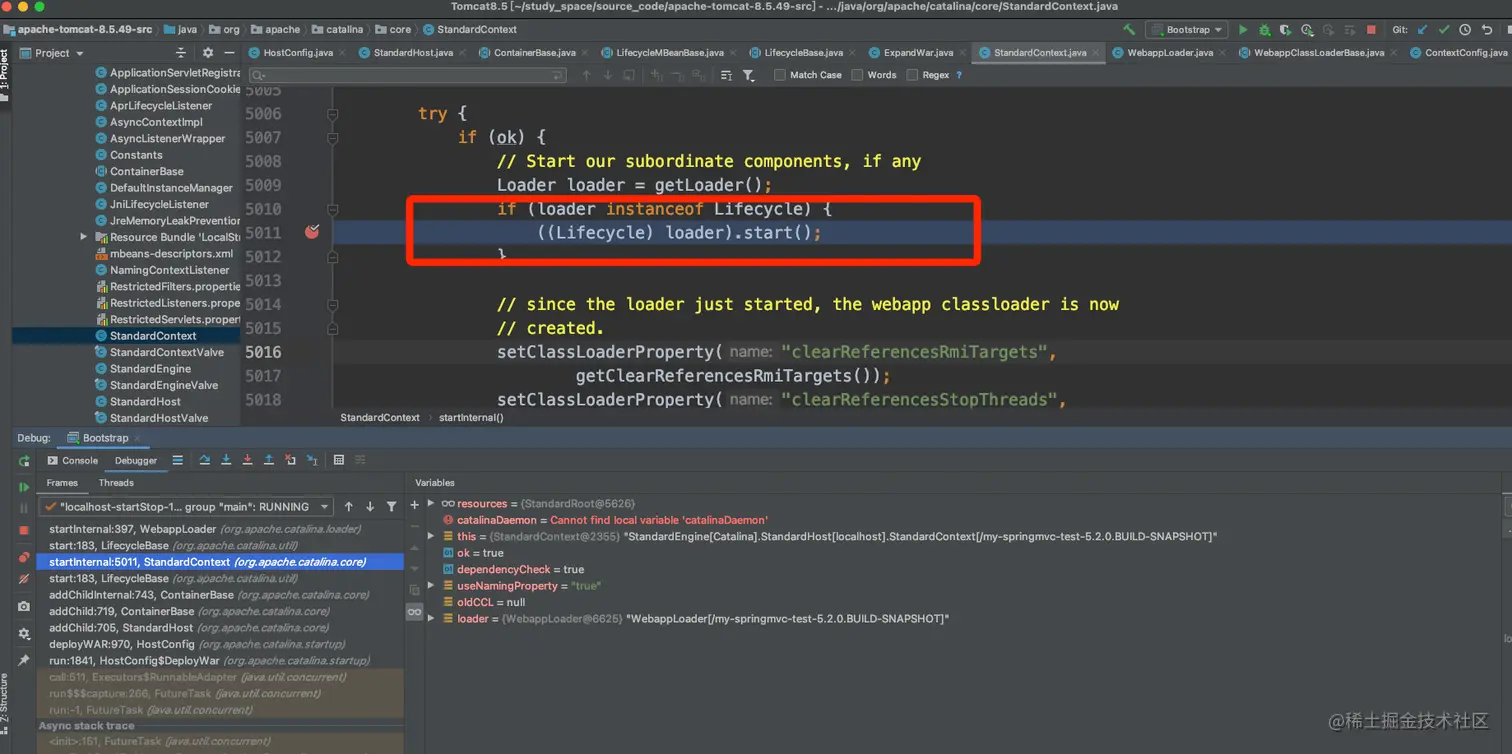Select the deployWAR:970, HostConfig frame

[x=197, y=645]
